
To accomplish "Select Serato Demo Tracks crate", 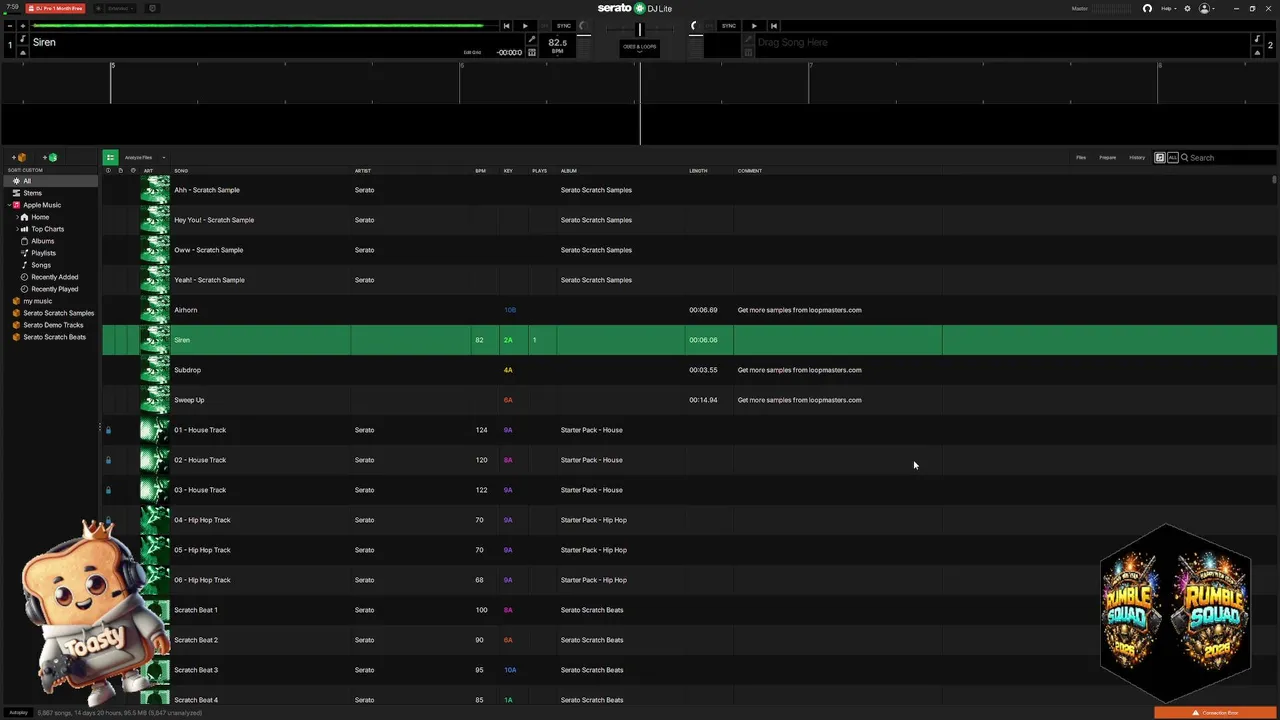I will pyautogui.click(x=53, y=325).
